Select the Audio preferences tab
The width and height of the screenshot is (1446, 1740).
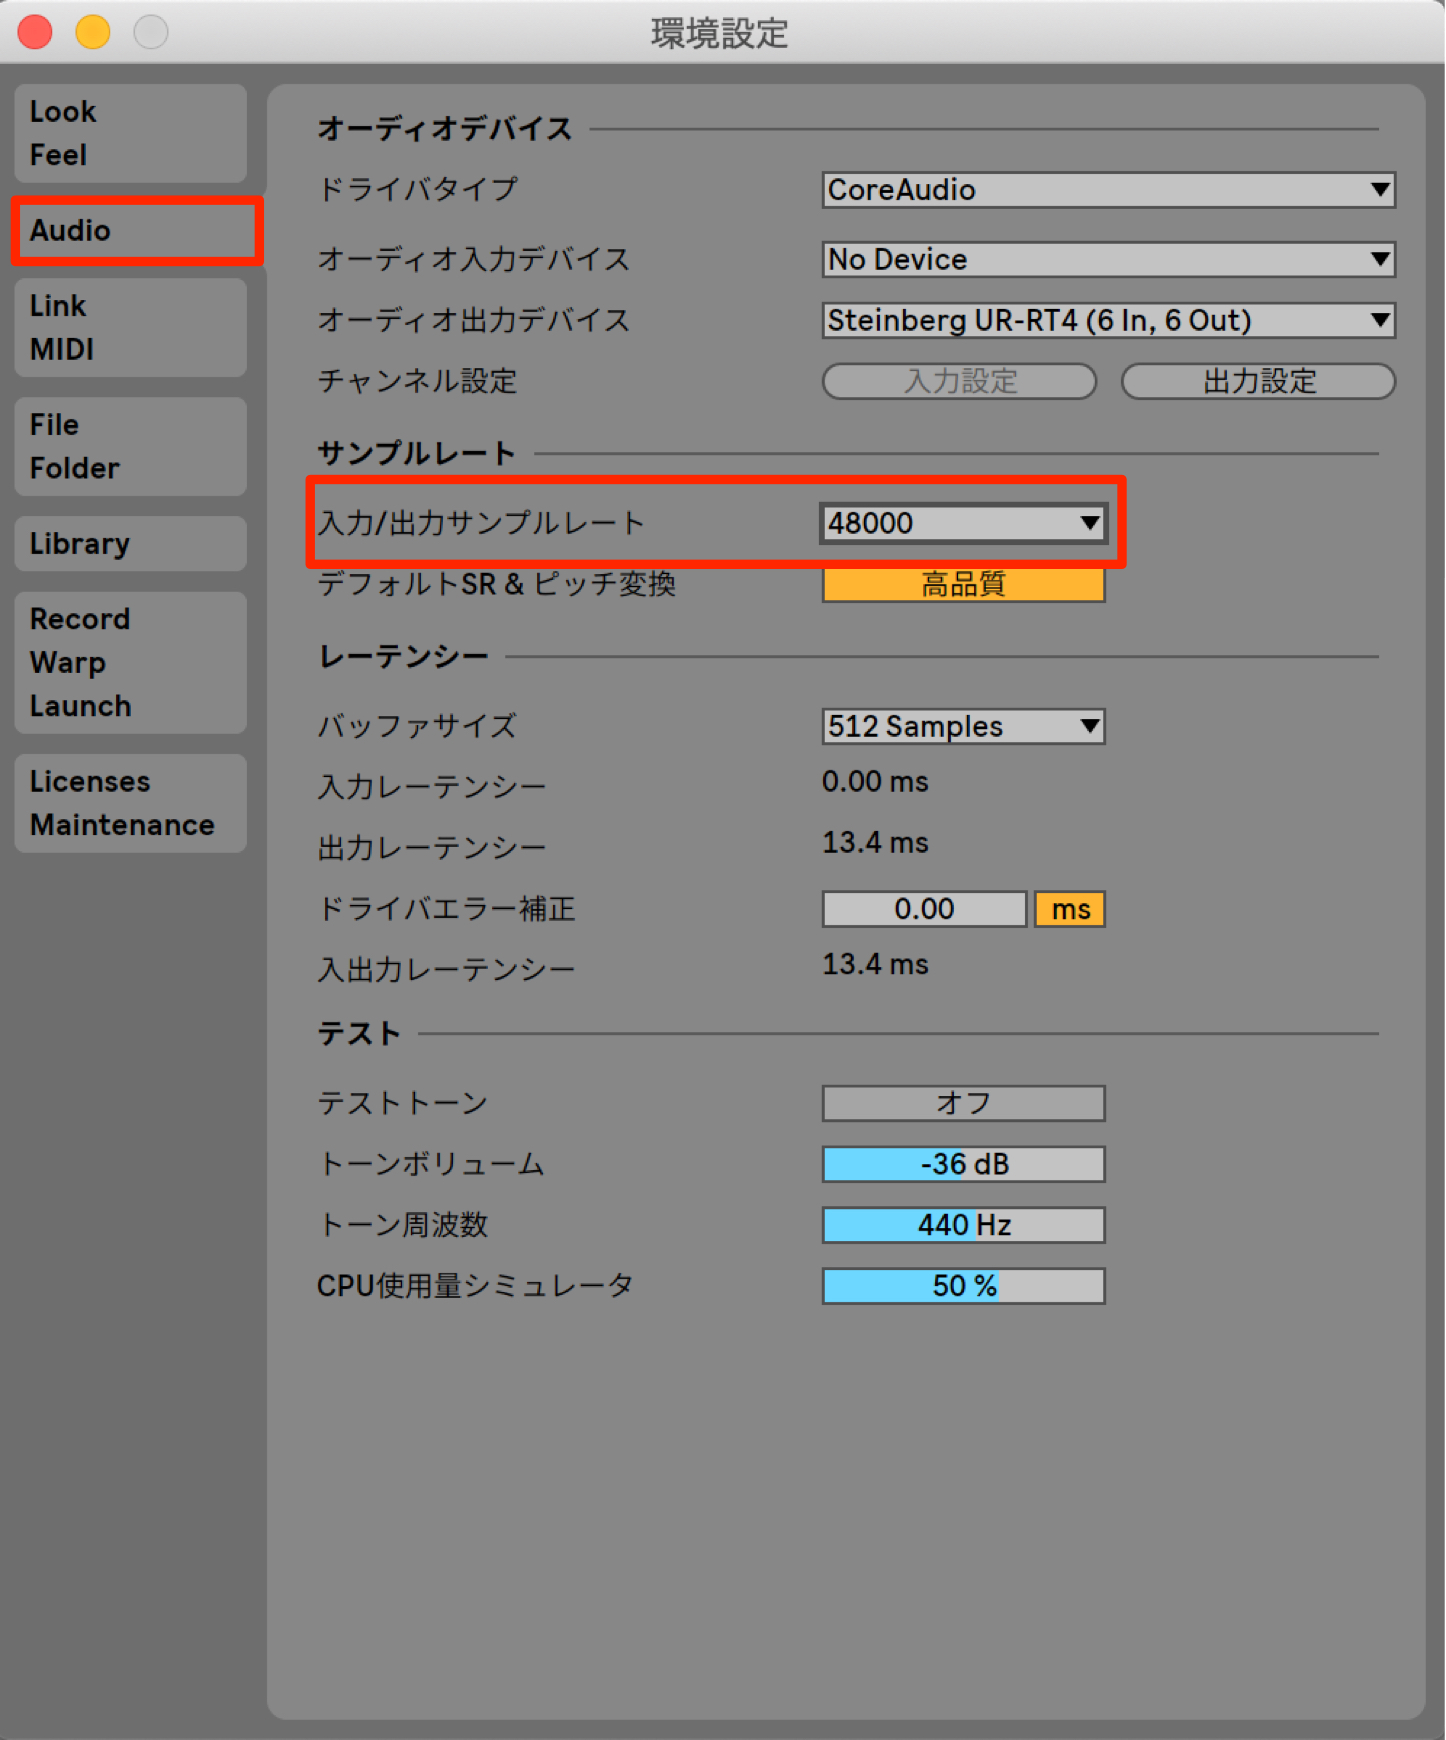coord(137,230)
